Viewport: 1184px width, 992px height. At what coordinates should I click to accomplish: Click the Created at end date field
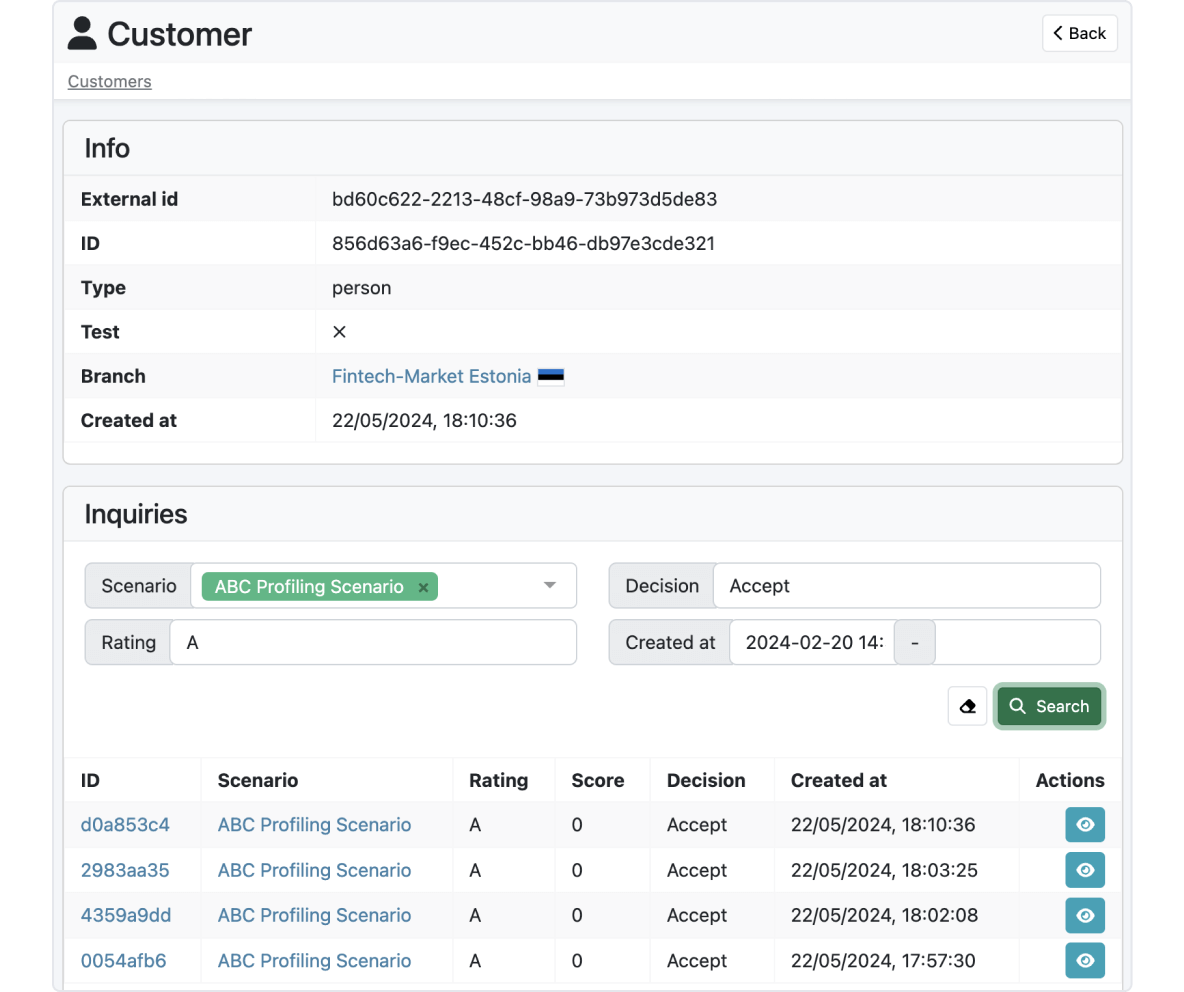tap(1017, 642)
